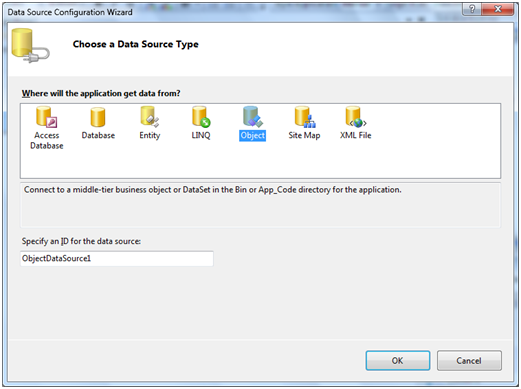Viewport: 521px width, 389px height.
Task: Select the Object data source icon
Action: [x=252, y=117]
